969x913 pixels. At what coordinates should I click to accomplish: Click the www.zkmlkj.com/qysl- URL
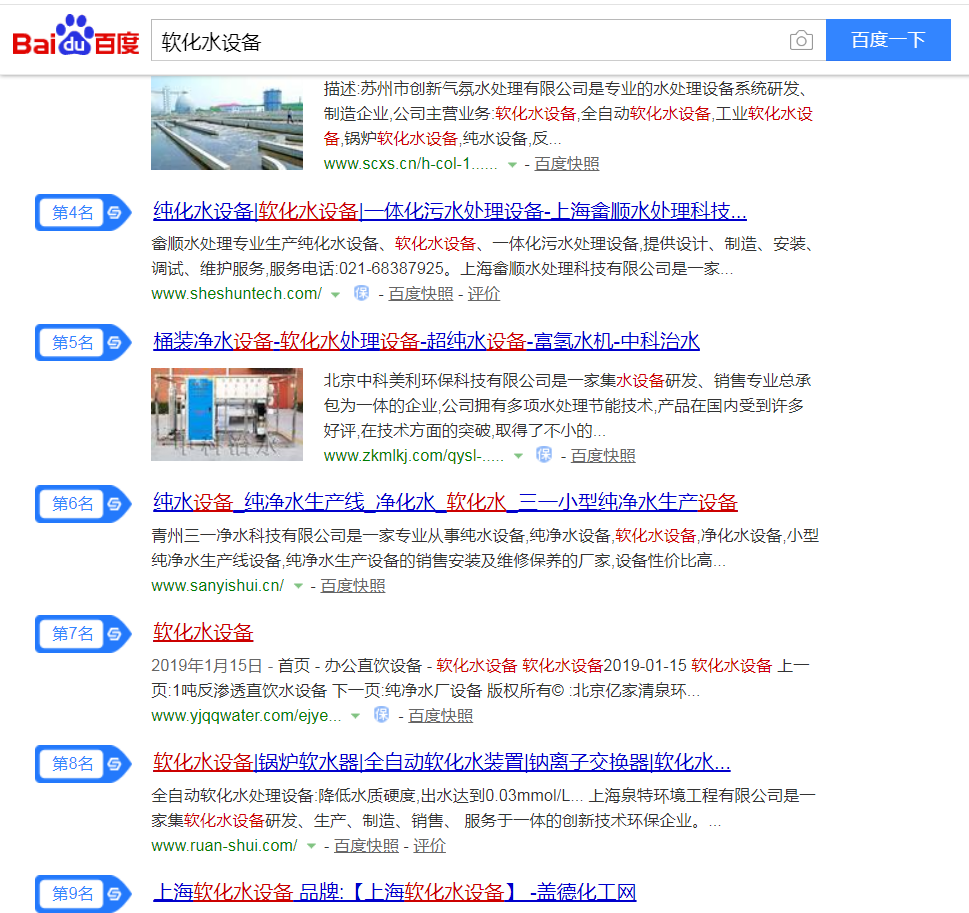click(414, 456)
